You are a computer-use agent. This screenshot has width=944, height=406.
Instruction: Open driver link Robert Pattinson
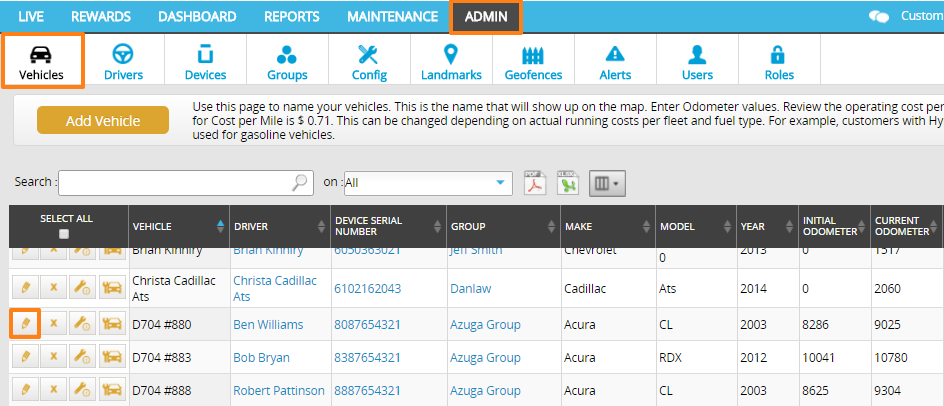point(279,391)
